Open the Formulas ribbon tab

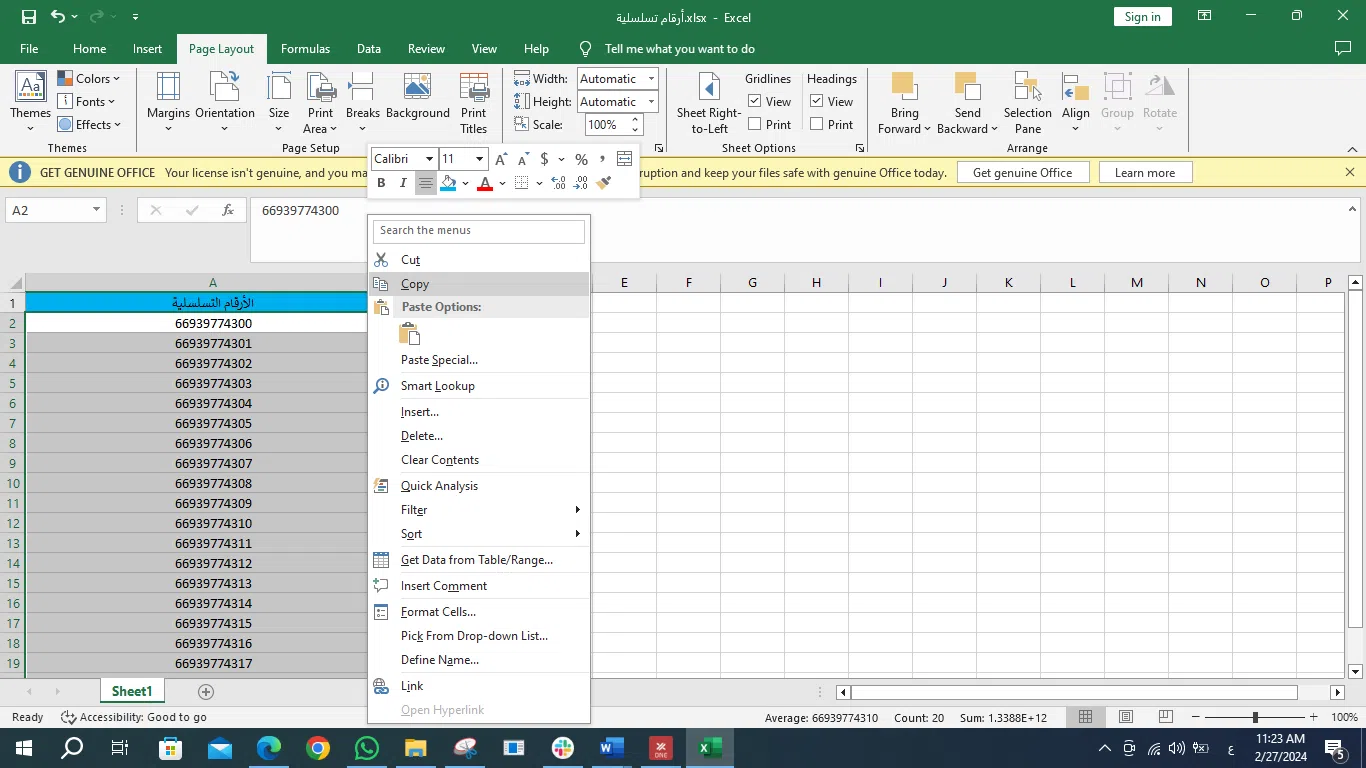[305, 49]
